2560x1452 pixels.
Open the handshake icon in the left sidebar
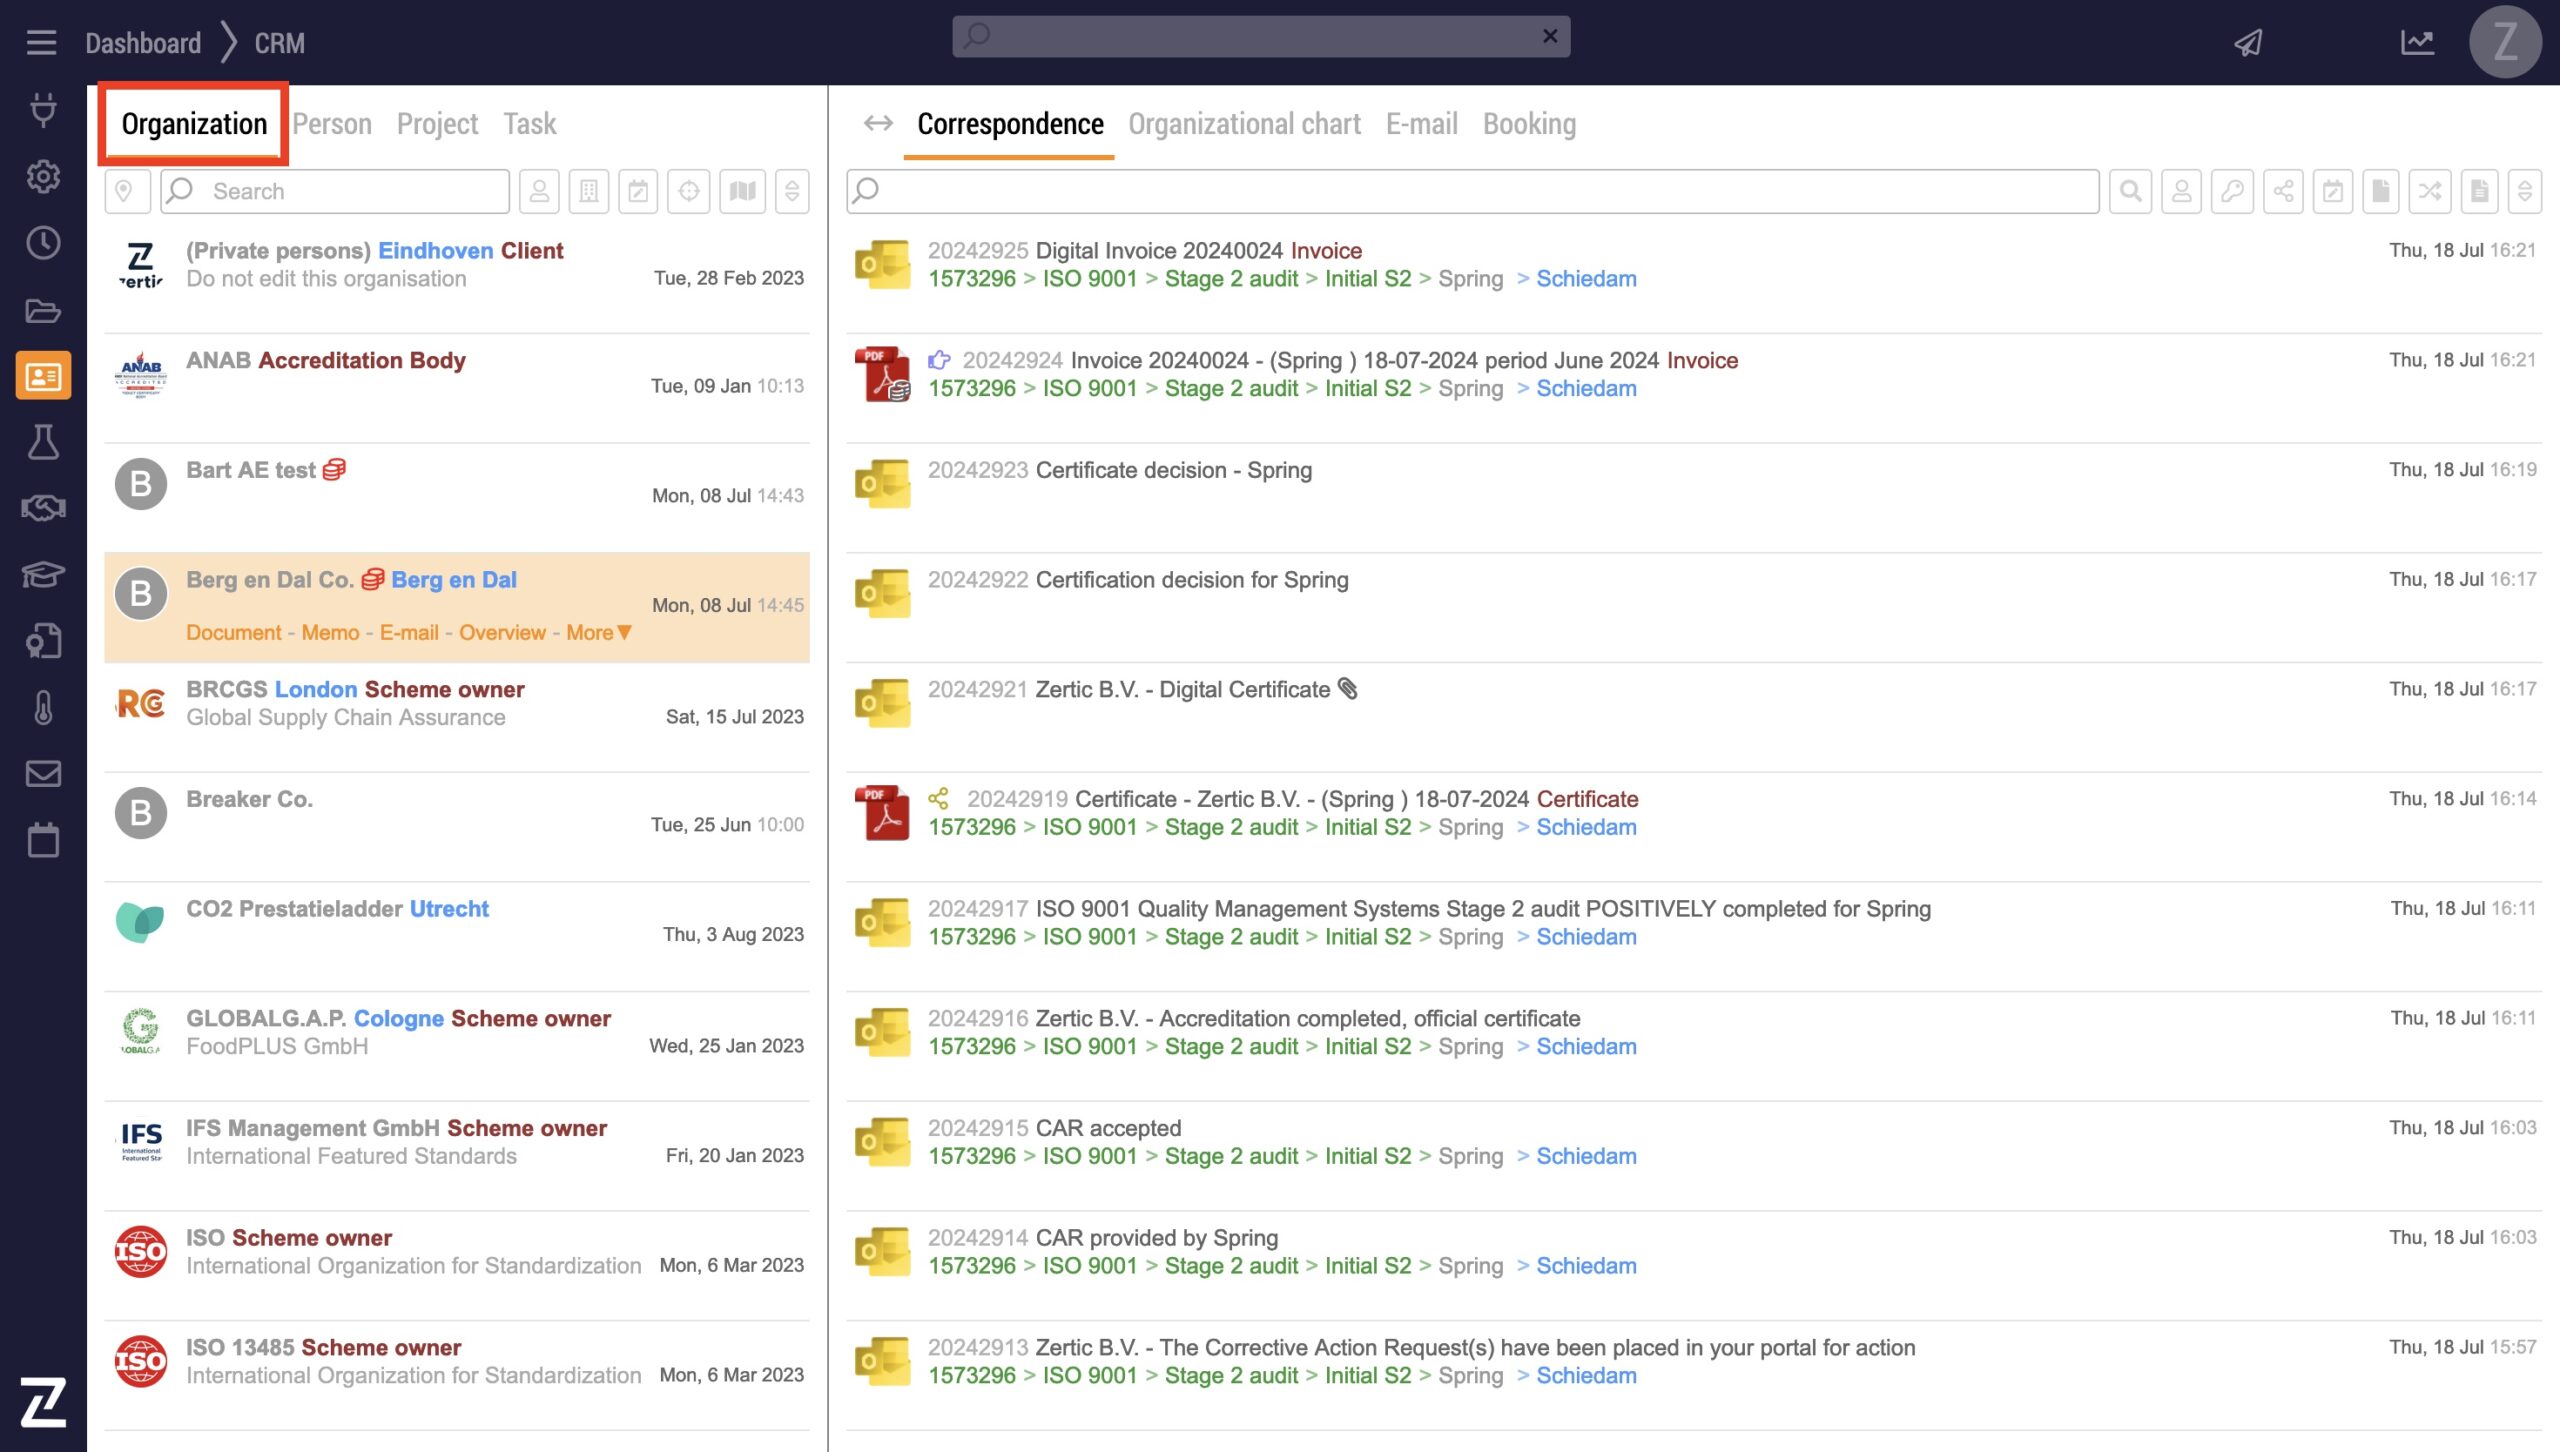tap(43, 508)
